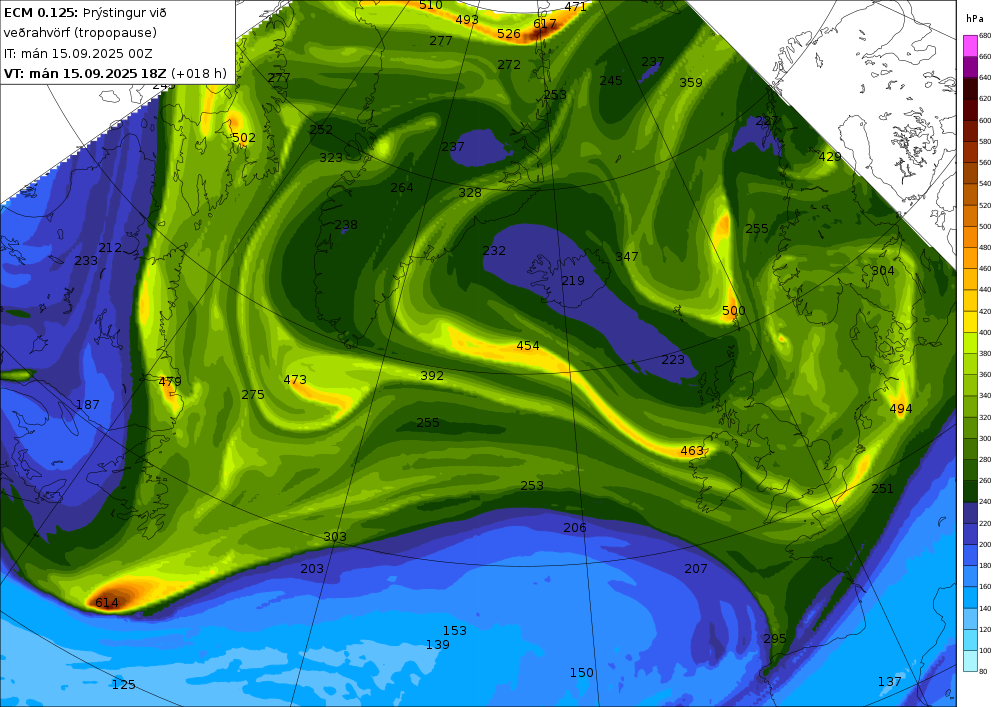This screenshot has height=707, width=1000.
Task: Click the 232 pressure value
Action: point(494,251)
